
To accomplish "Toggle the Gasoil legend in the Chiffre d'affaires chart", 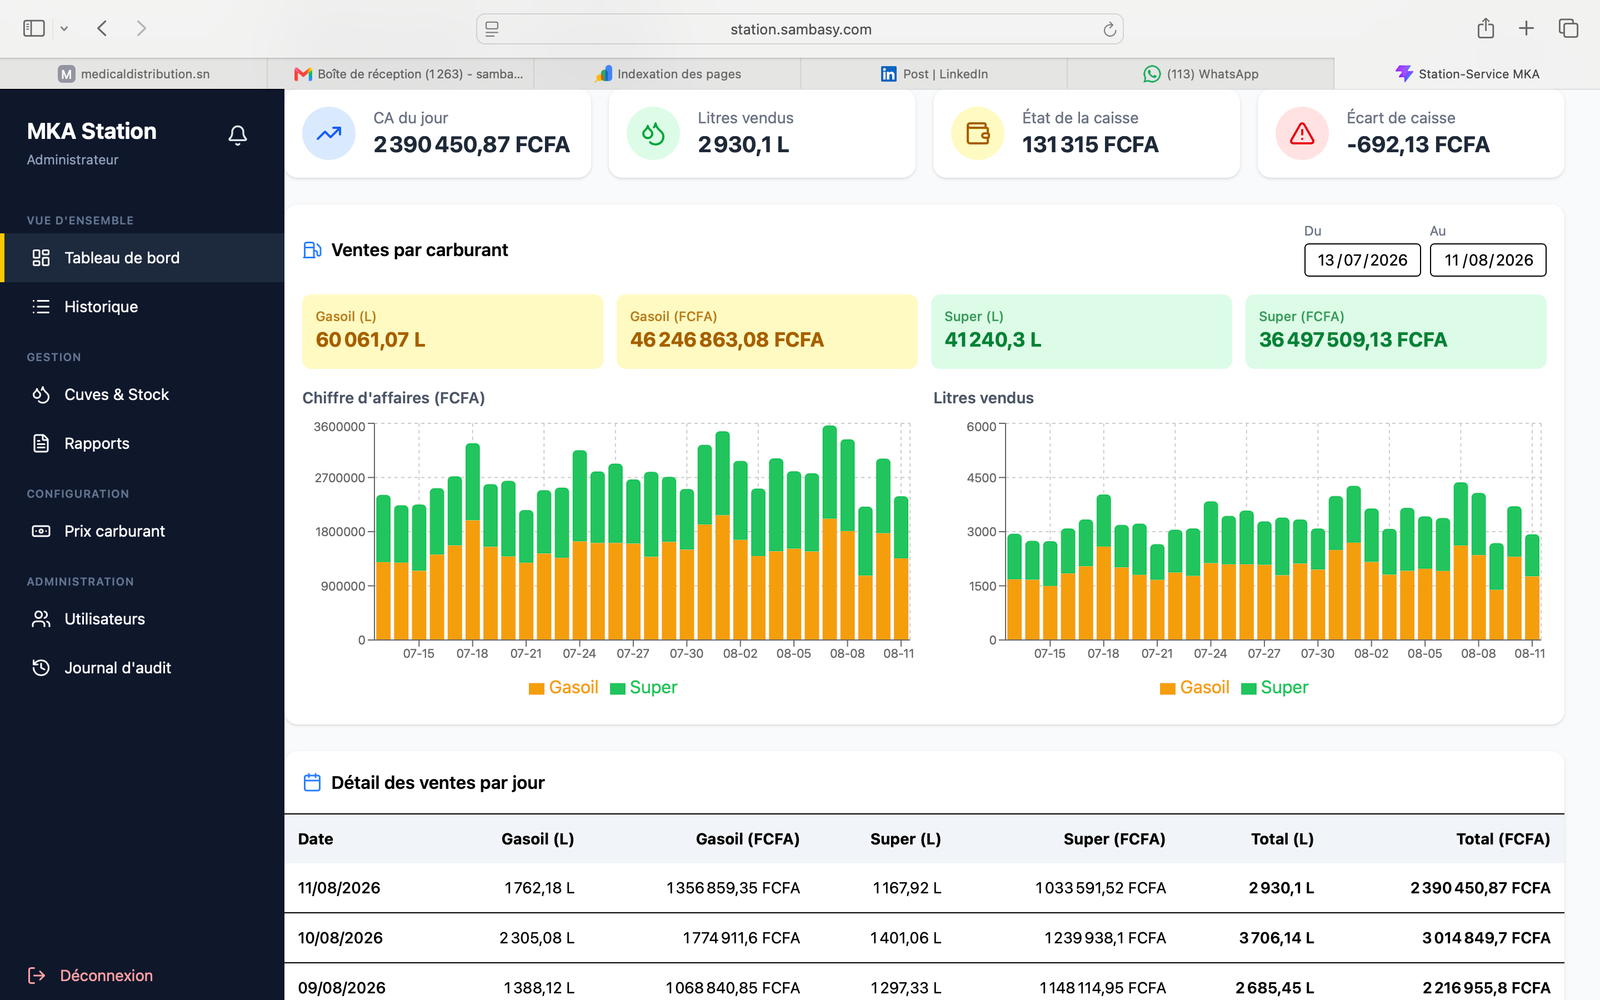I will click(563, 688).
